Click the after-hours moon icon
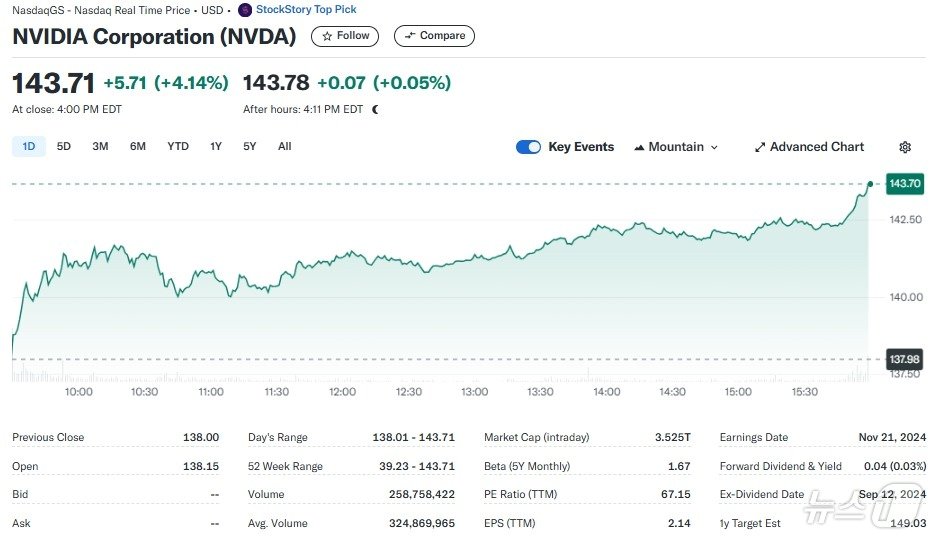 tap(376, 109)
